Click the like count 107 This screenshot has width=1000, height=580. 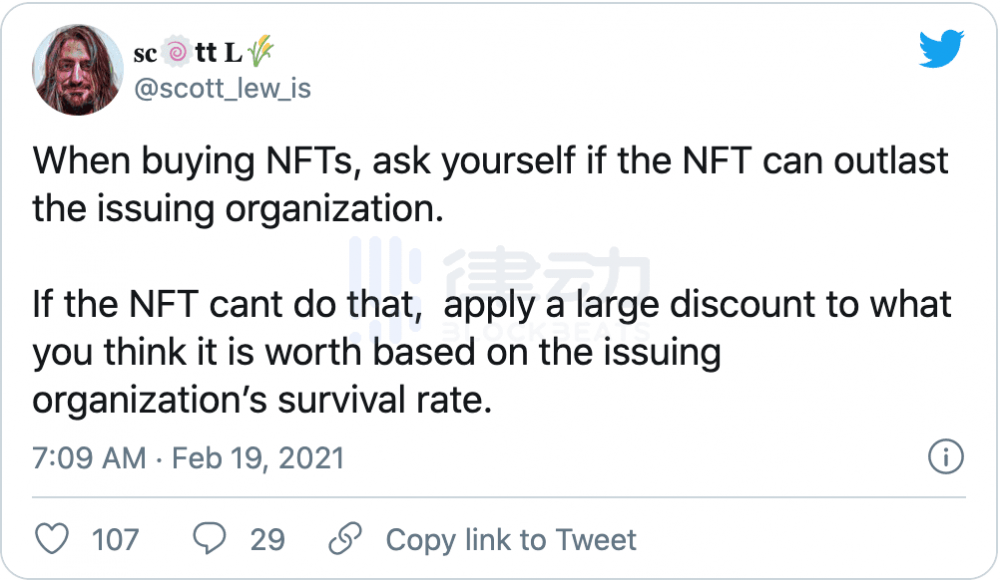[116, 540]
